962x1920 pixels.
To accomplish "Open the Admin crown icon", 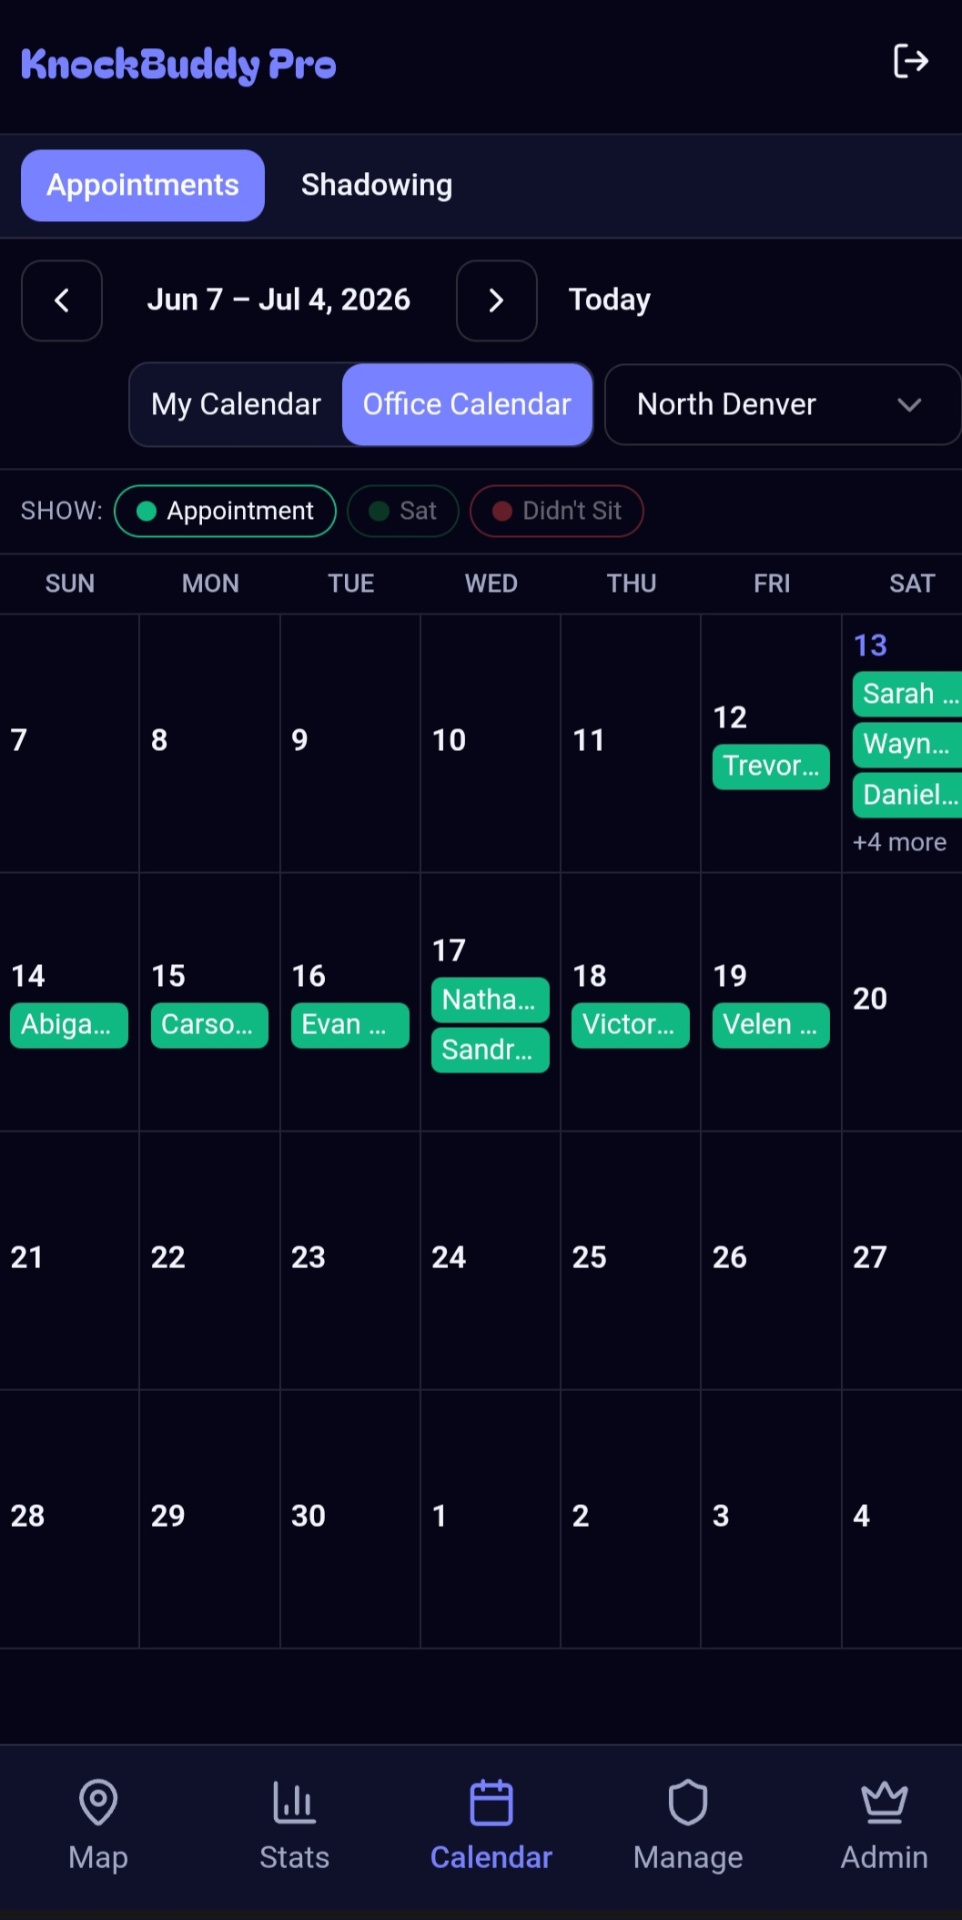I will (x=884, y=1802).
